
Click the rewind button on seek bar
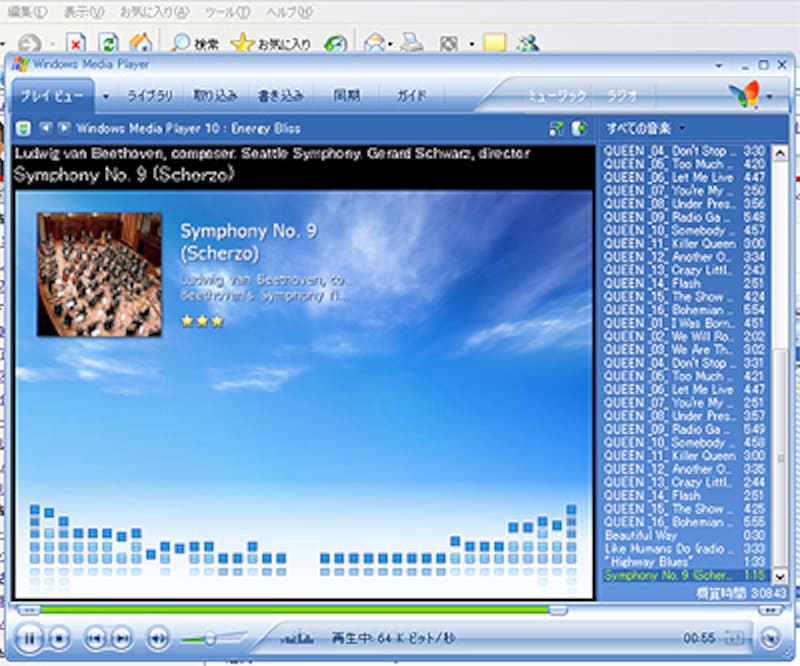point(29,610)
